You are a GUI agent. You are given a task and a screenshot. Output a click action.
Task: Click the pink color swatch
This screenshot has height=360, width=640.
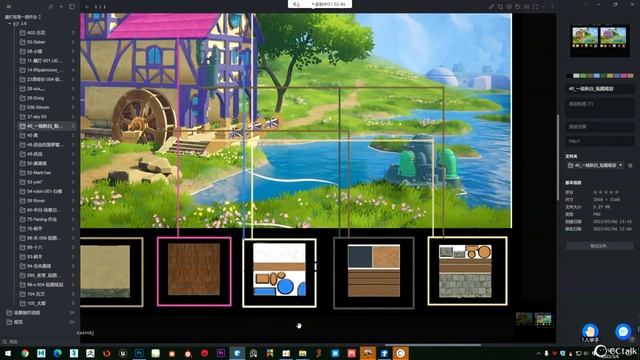(x=624, y=76)
